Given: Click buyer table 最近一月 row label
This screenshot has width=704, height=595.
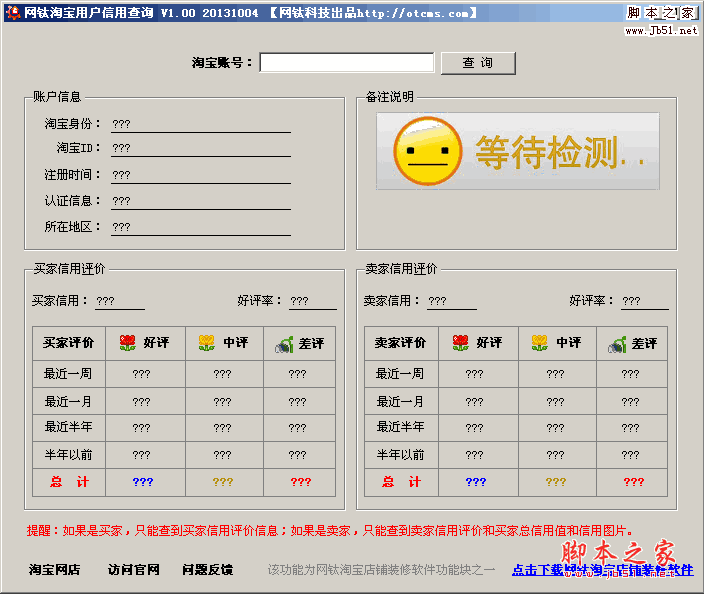Looking at the screenshot, I should click(68, 401).
